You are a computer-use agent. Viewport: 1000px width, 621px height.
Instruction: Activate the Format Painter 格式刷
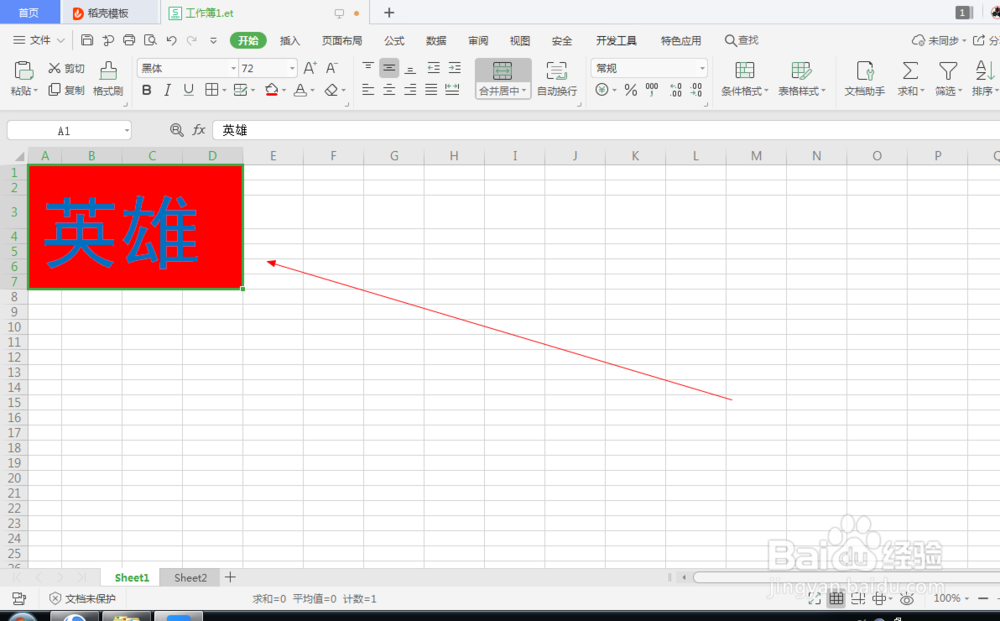pos(108,78)
